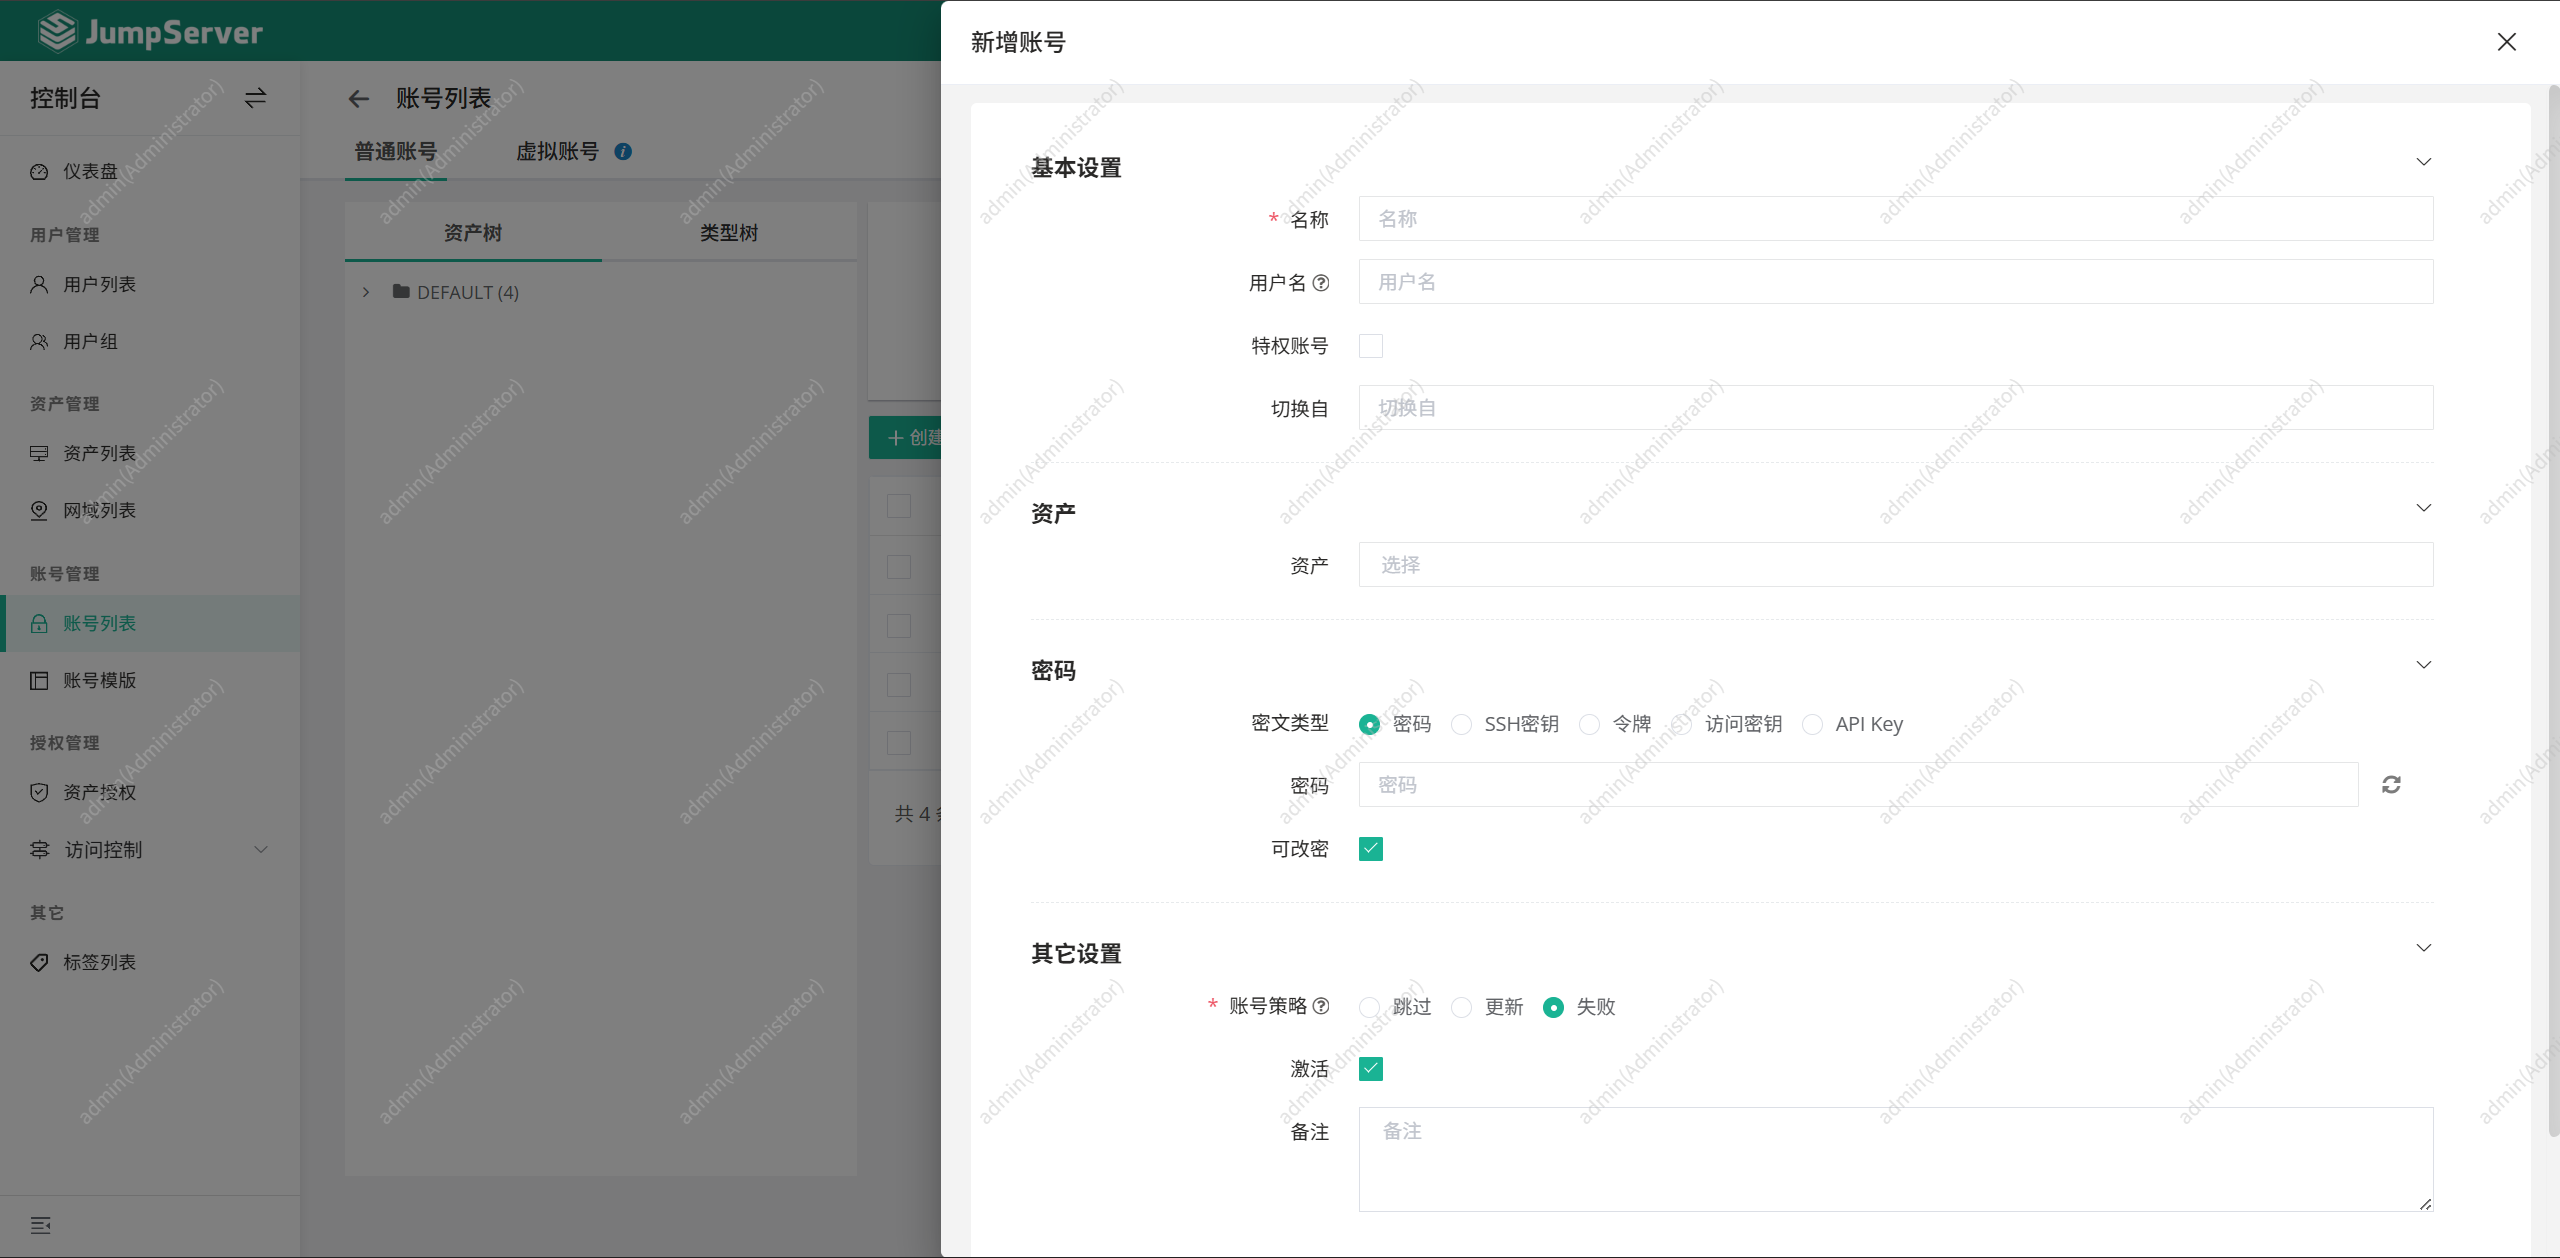2560x1258 pixels.
Task: Click the back arrow beside 账号列表
Action: click(x=358, y=99)
